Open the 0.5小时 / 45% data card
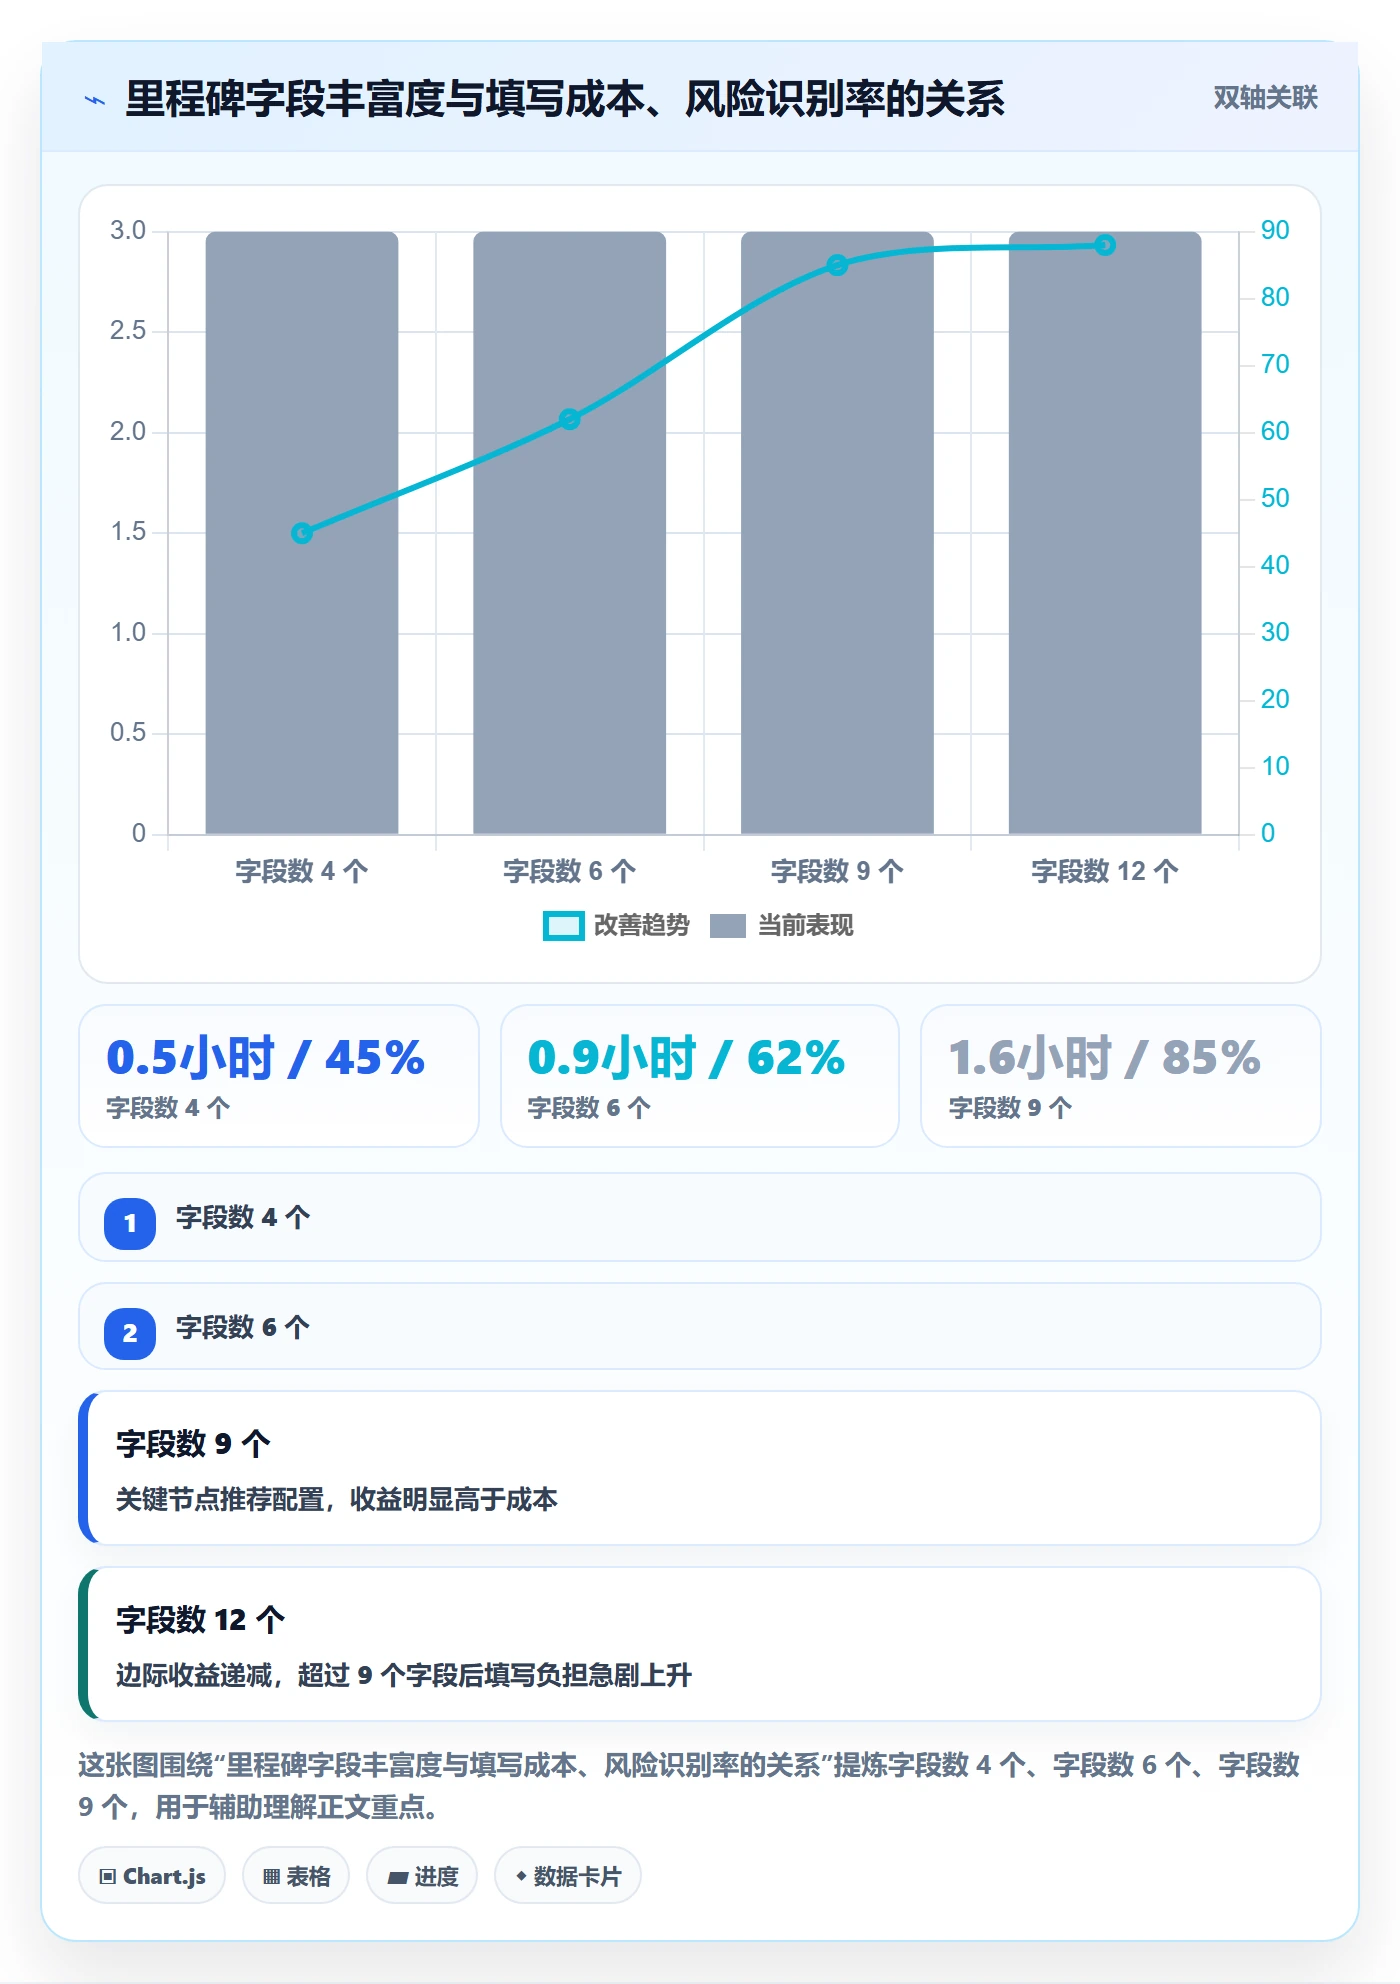The height and width of the screenshot is (1984, 1400). pos(279,1076)
